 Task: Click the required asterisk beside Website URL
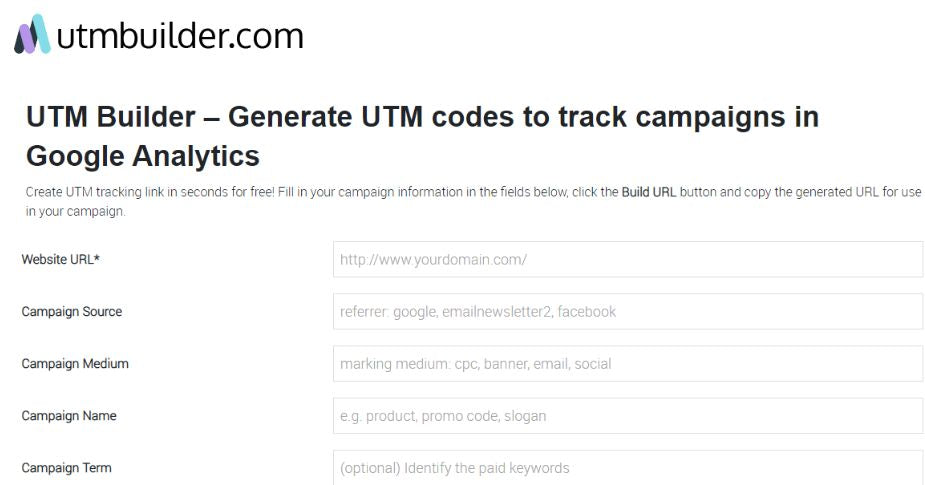(97, 260)
